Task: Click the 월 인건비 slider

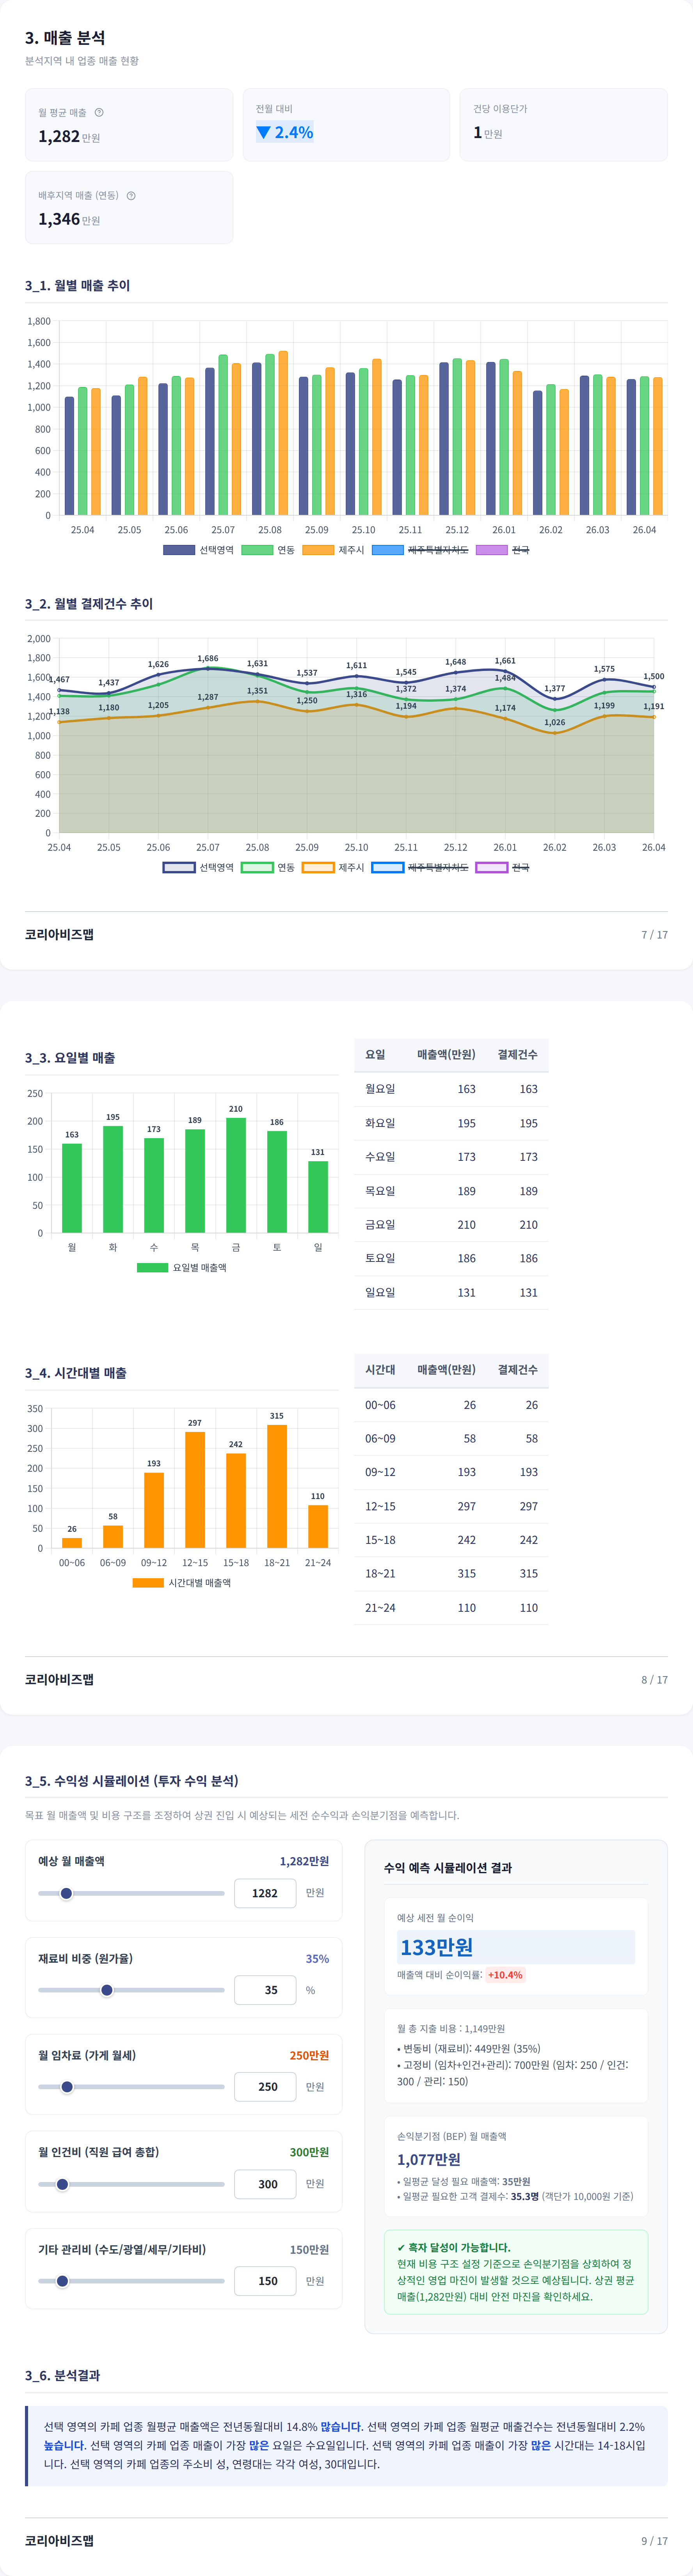Action: pos(131,2184)
